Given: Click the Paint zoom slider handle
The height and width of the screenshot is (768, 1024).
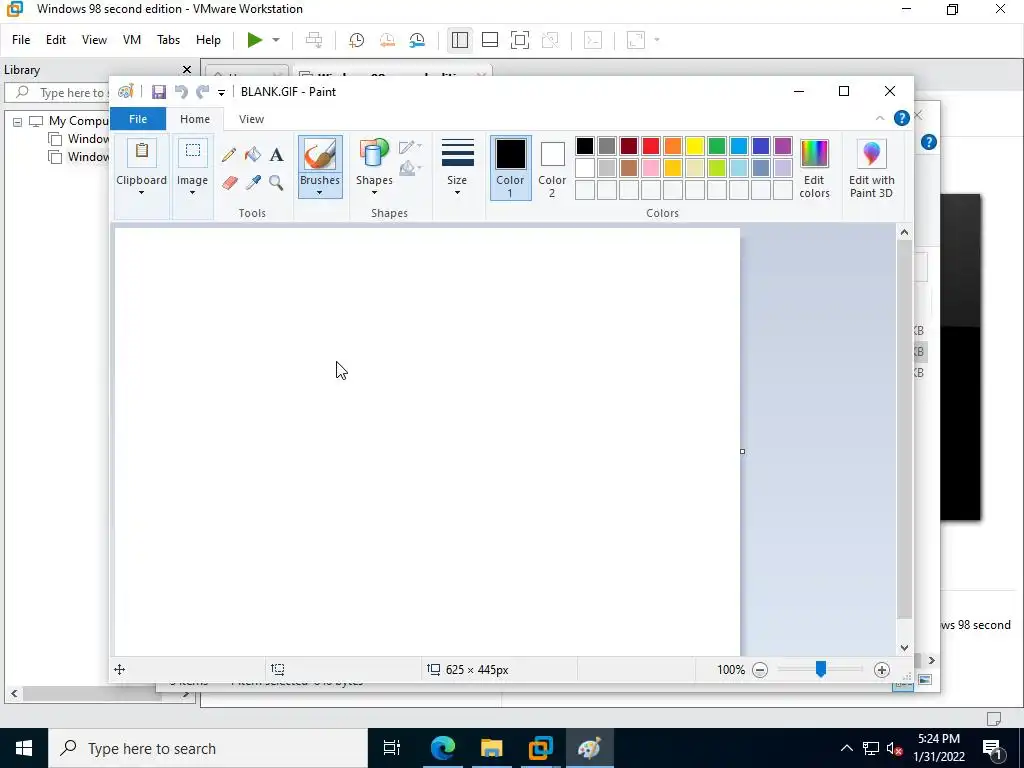Looking at the screenshot, I should point(821,669).
